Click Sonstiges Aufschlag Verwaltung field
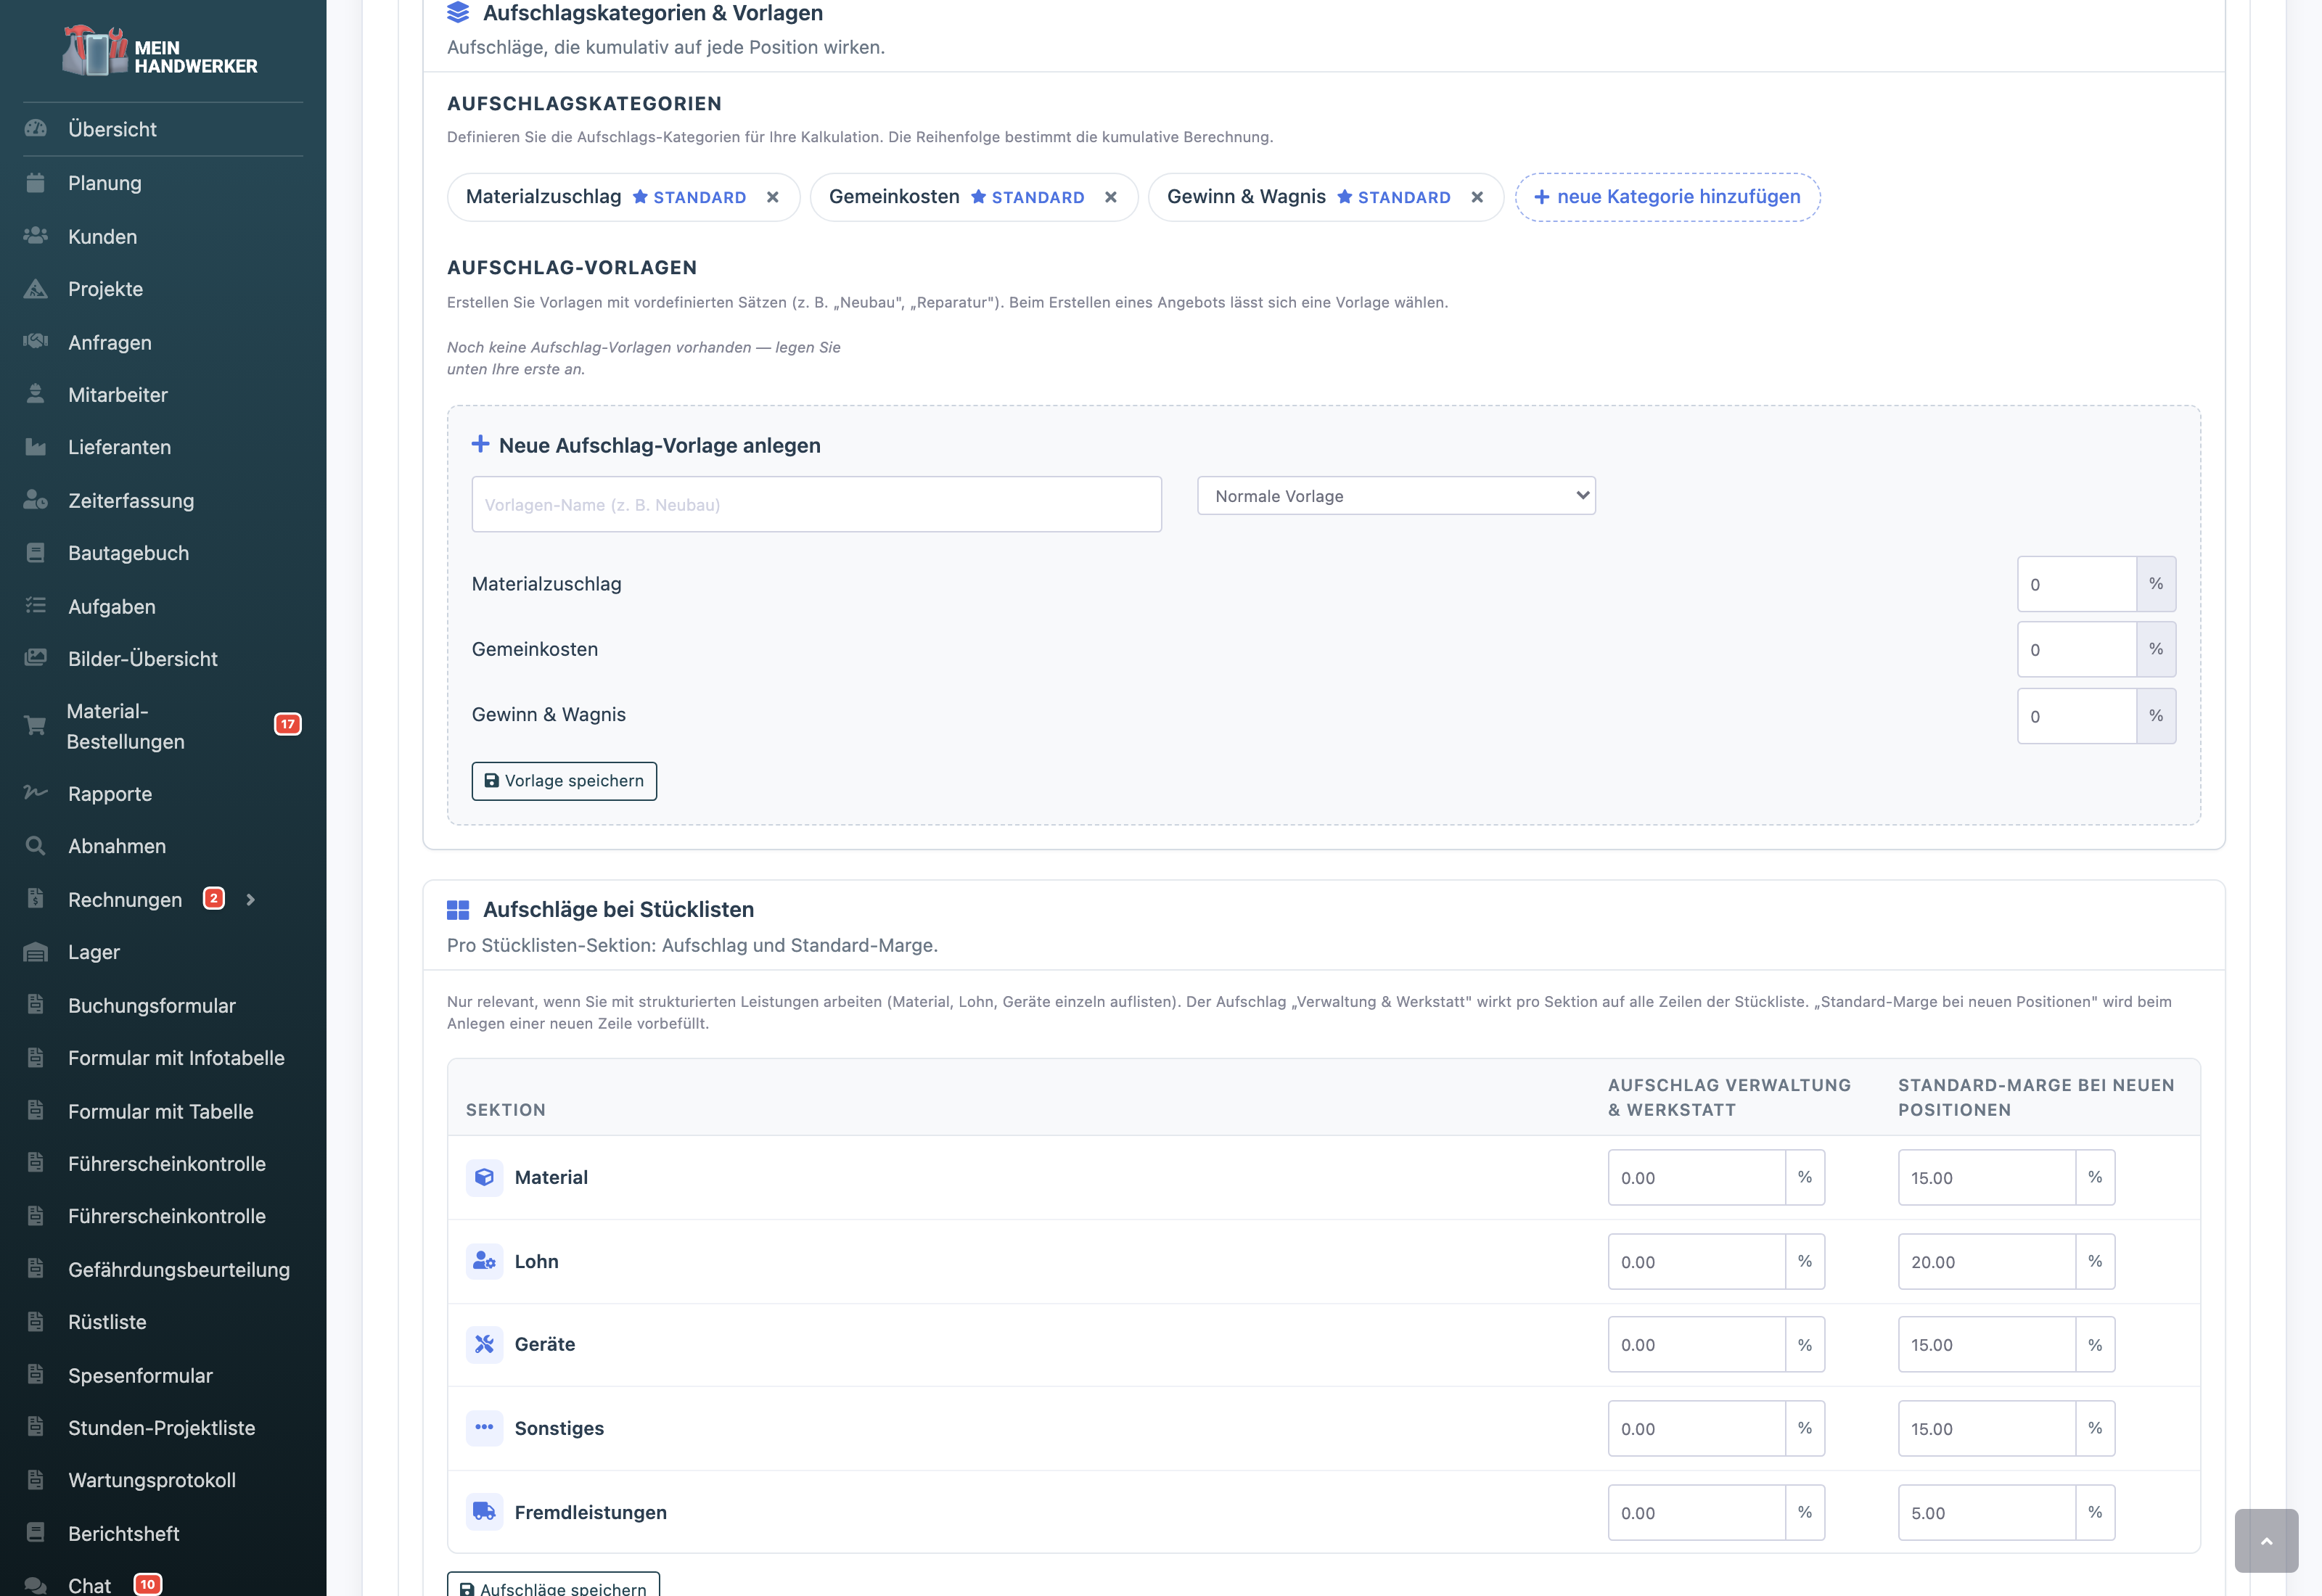This screenshot has width=2322, height=1596. click(x=1696, y=1428)
